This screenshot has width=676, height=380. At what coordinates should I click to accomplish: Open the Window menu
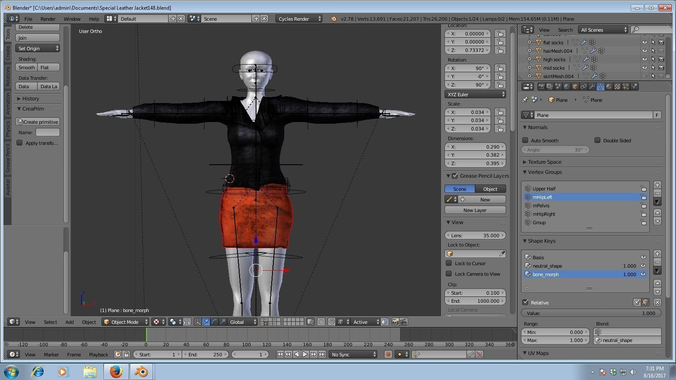click(72, 19)
